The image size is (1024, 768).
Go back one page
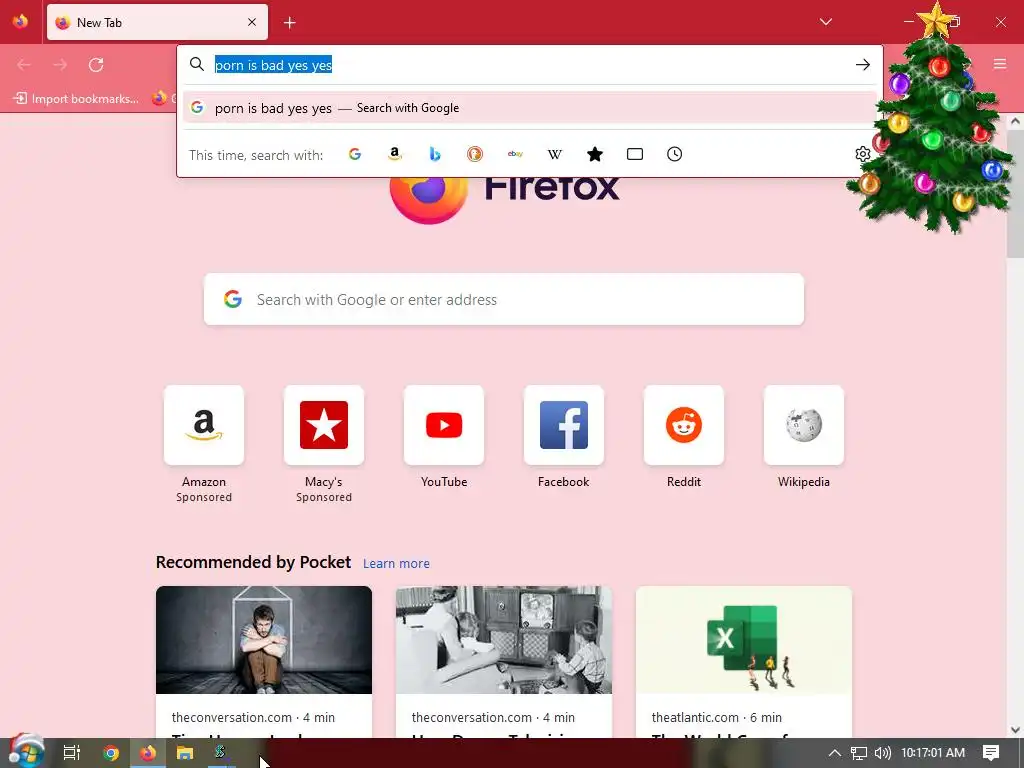(x=24, y=65)
